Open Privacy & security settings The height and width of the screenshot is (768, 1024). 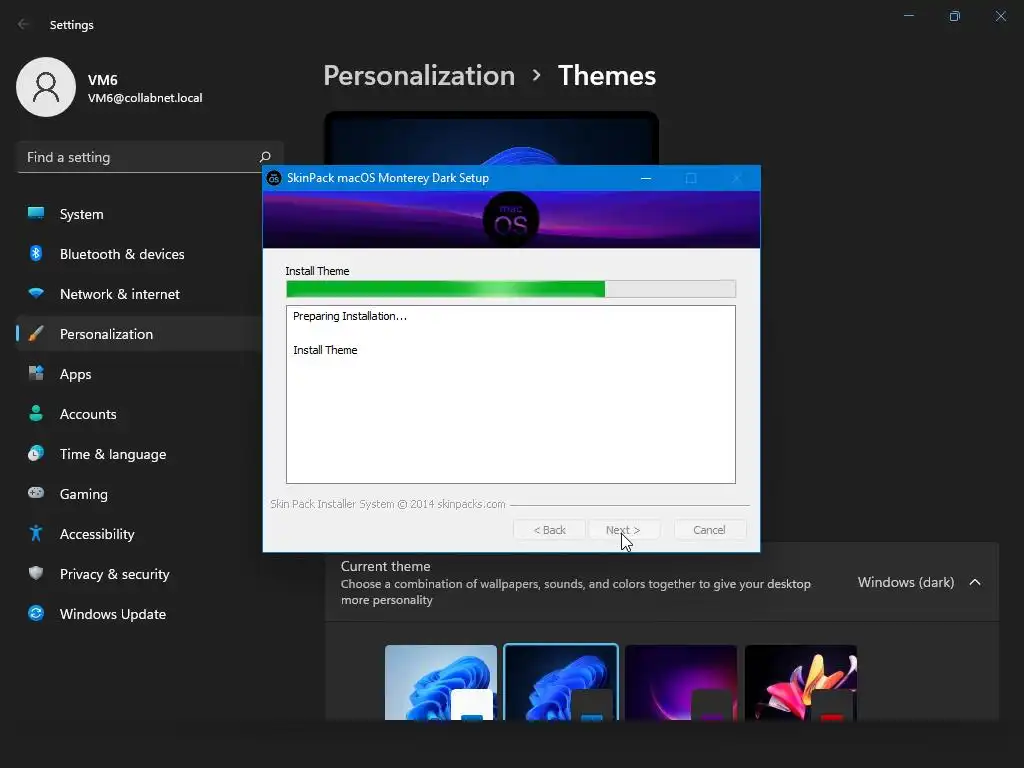point(140,573)
